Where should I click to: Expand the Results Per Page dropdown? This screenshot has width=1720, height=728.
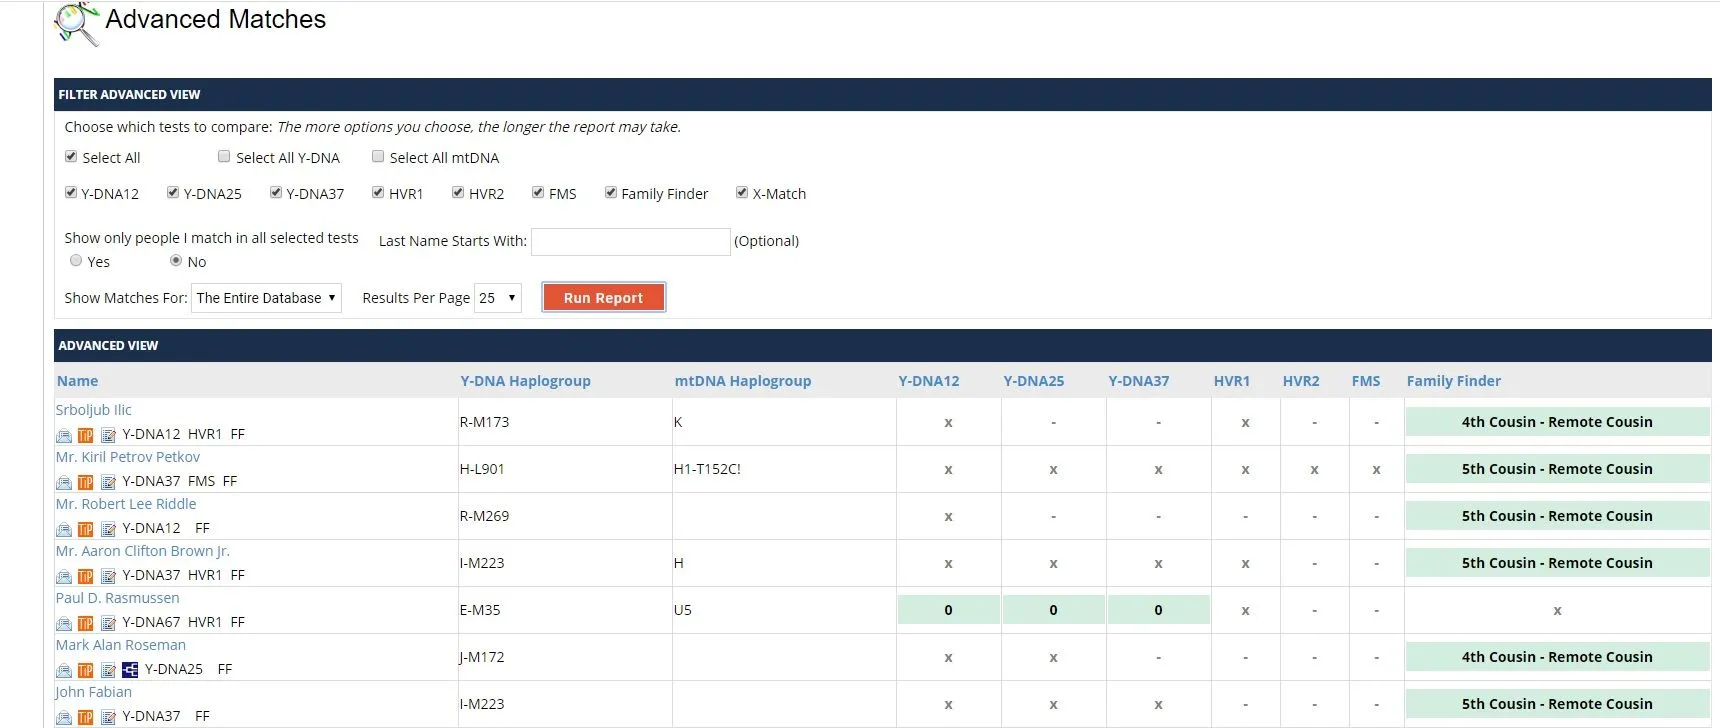point(497,298)
